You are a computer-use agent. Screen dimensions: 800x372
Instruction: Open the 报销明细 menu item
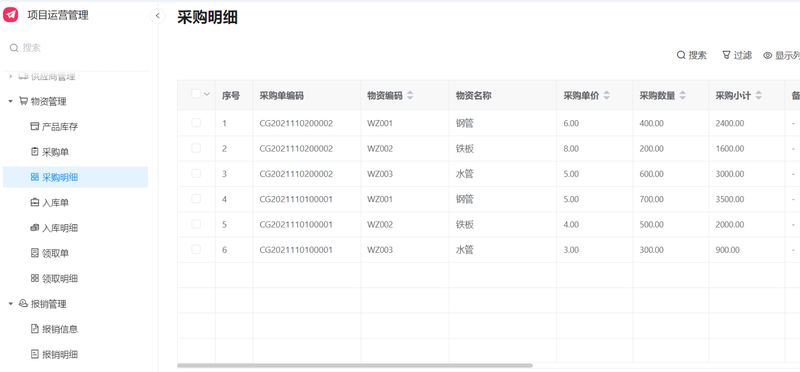pyautogui.click(x=54, y=355)
